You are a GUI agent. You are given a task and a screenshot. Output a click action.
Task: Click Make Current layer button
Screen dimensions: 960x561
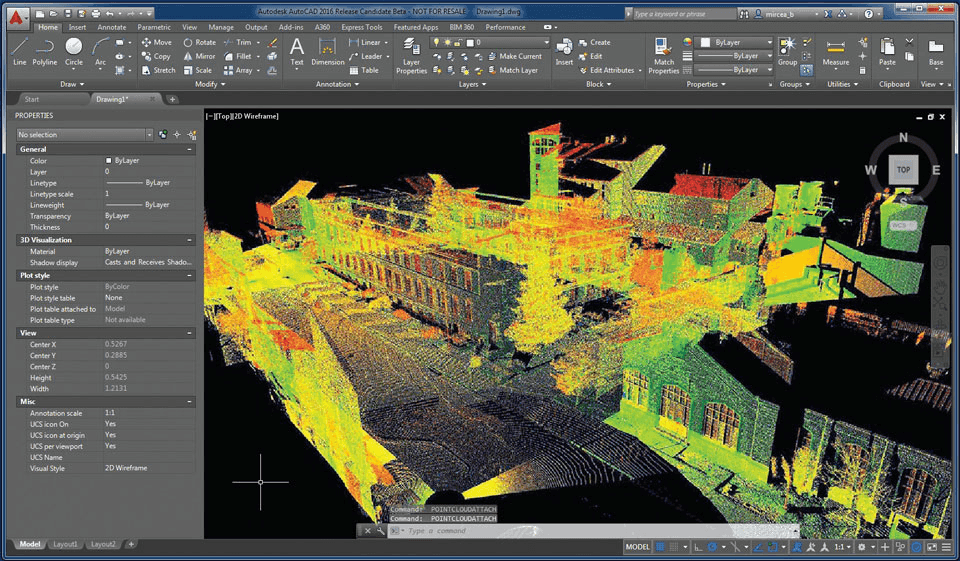[x=514, y=56]
